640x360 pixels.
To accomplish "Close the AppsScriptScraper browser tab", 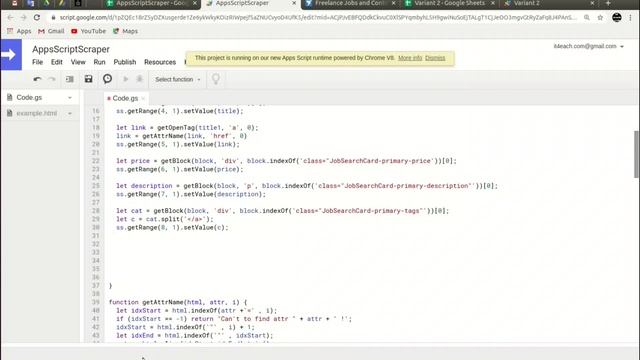I will 294,3.
